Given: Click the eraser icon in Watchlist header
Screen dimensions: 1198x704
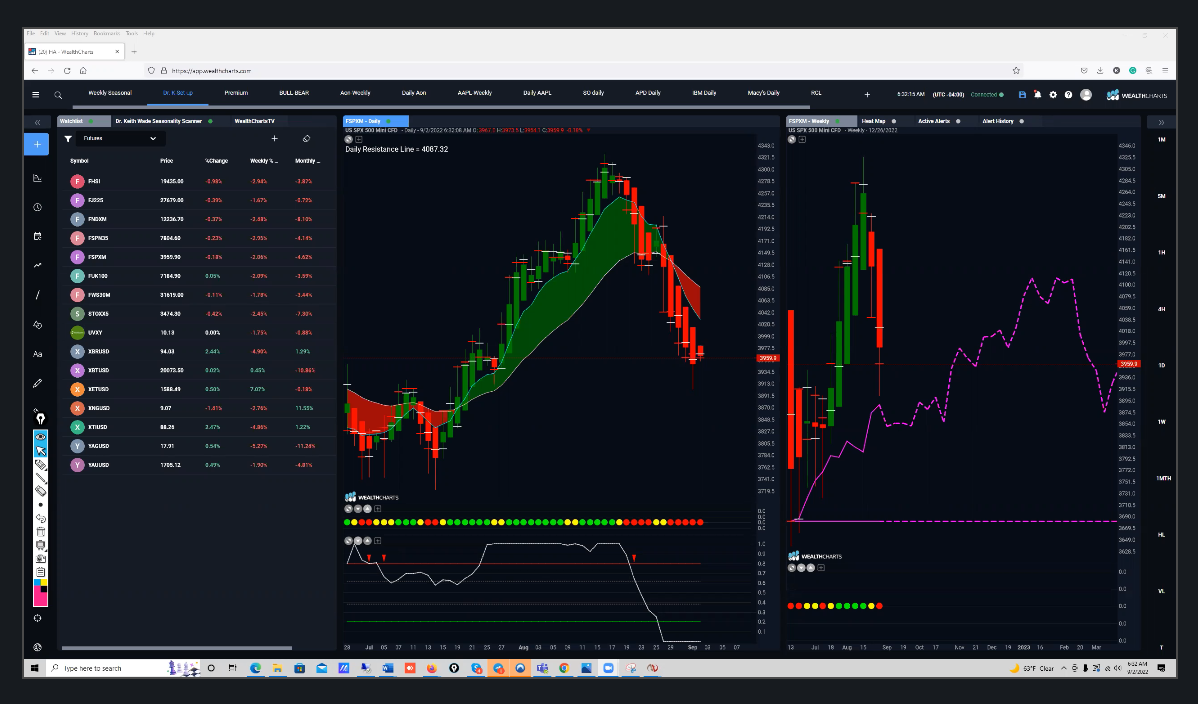Looking at the screenshot, I should [x=306, y=138].
